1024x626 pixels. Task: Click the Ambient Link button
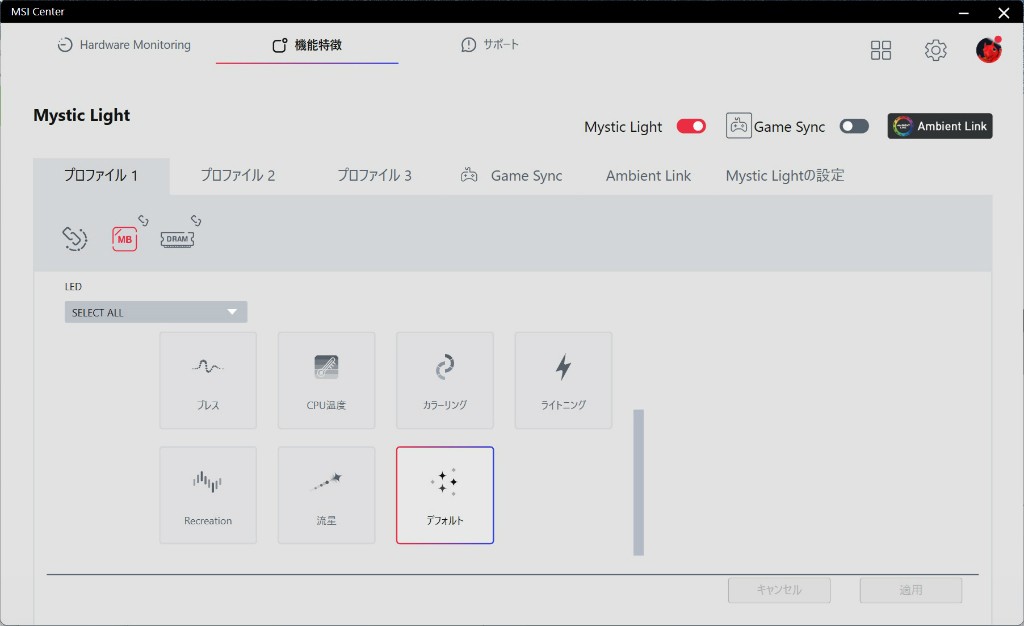coord(940,126)
